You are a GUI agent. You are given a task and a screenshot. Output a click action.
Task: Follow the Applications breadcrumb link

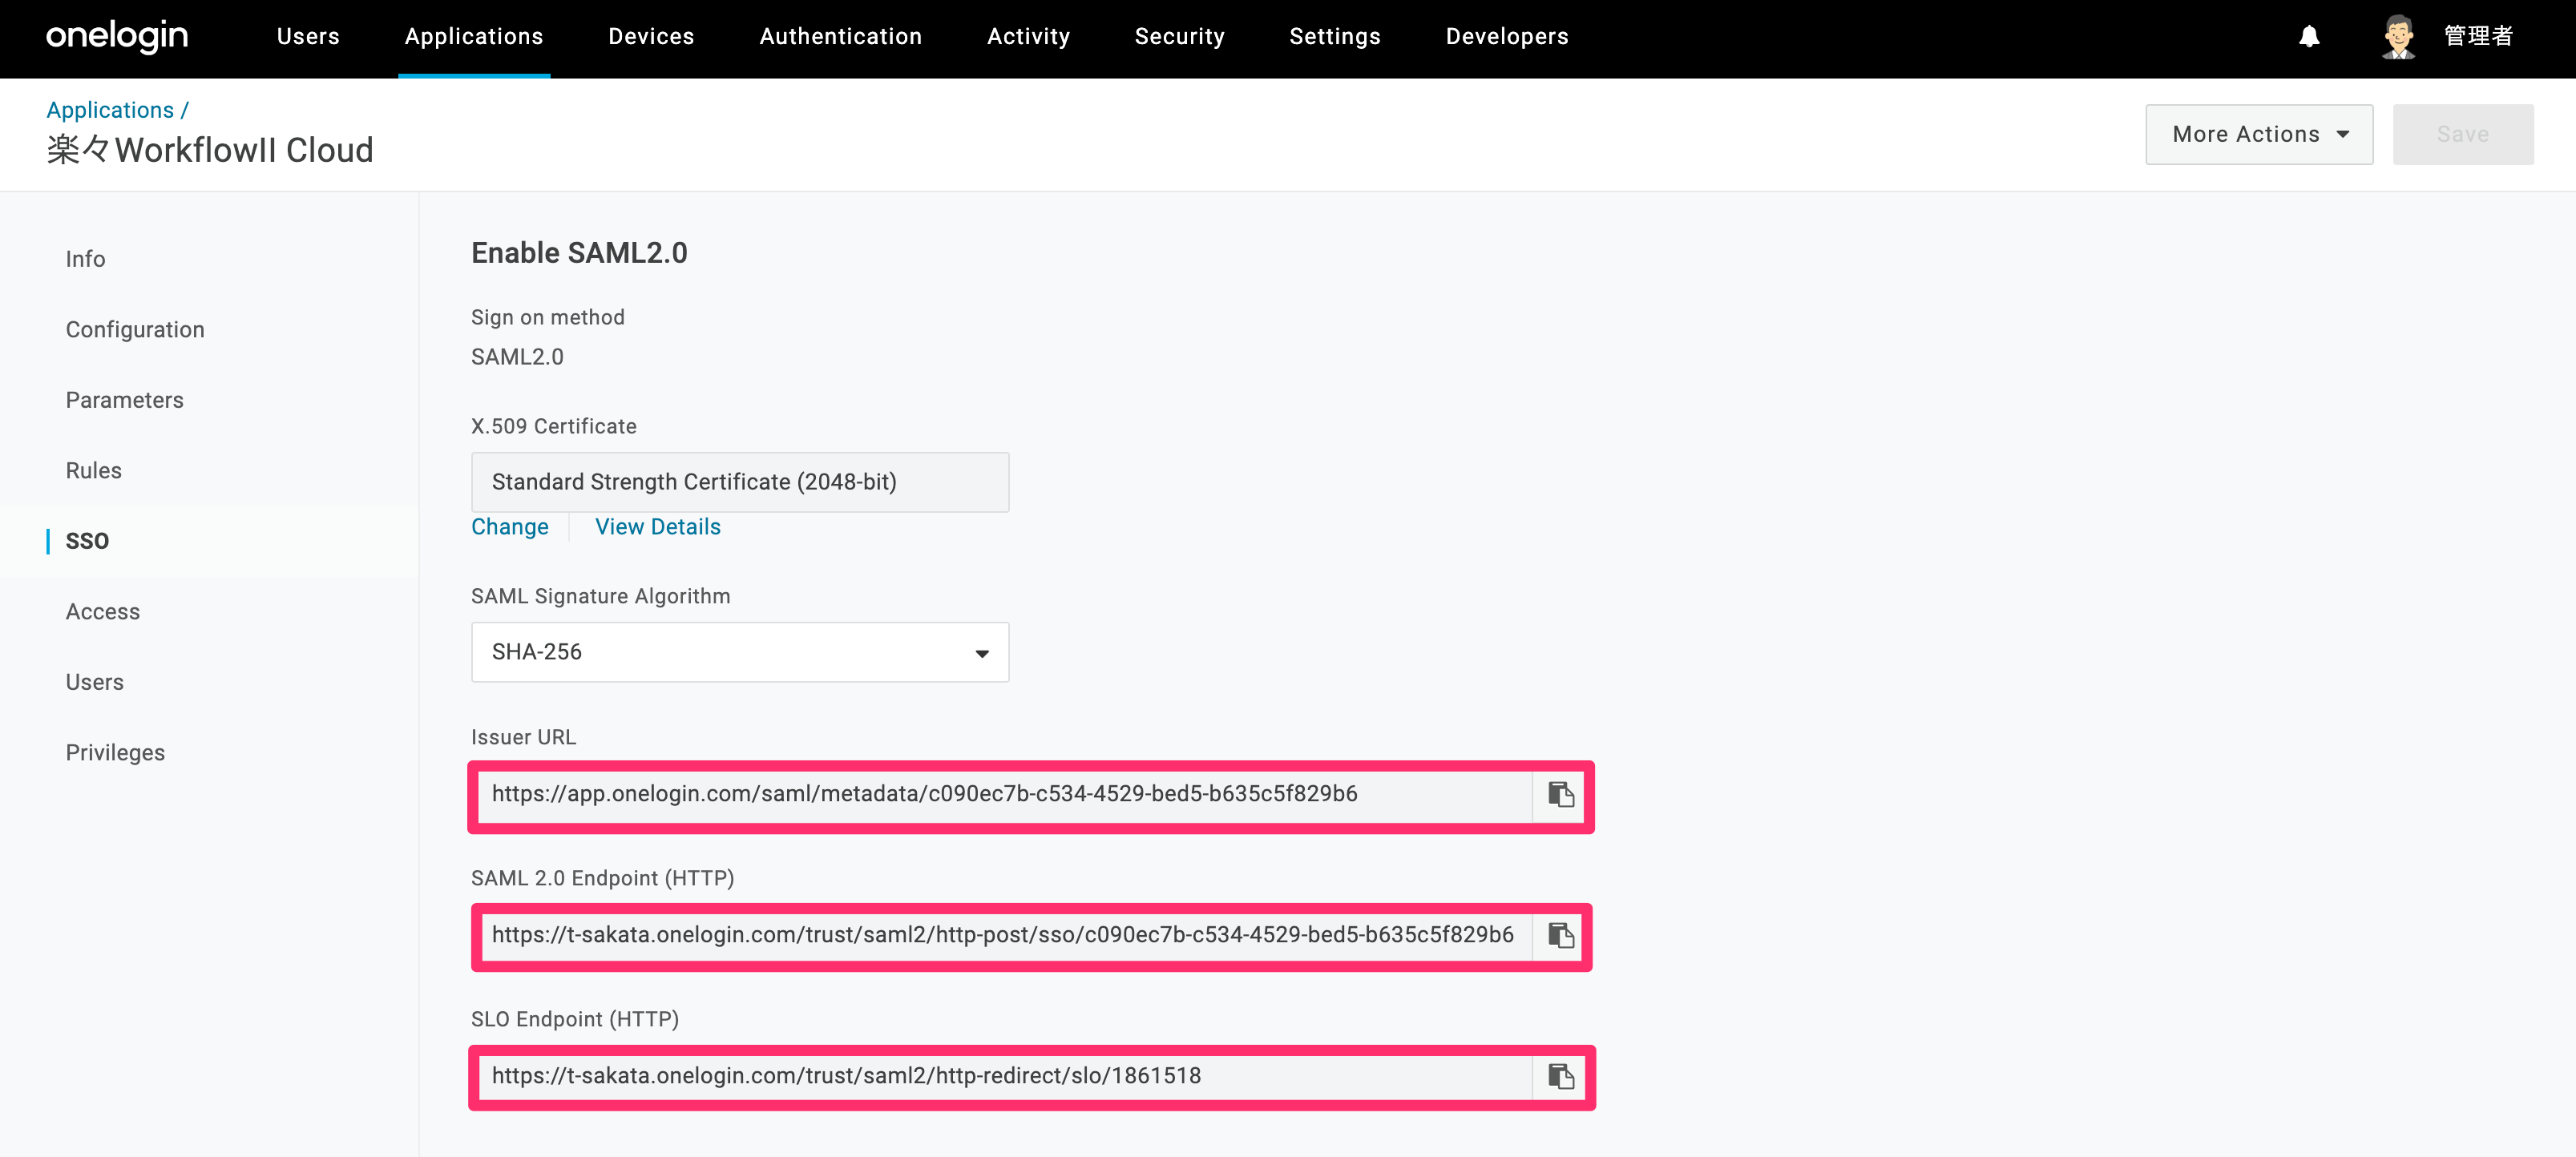point(110,110)
